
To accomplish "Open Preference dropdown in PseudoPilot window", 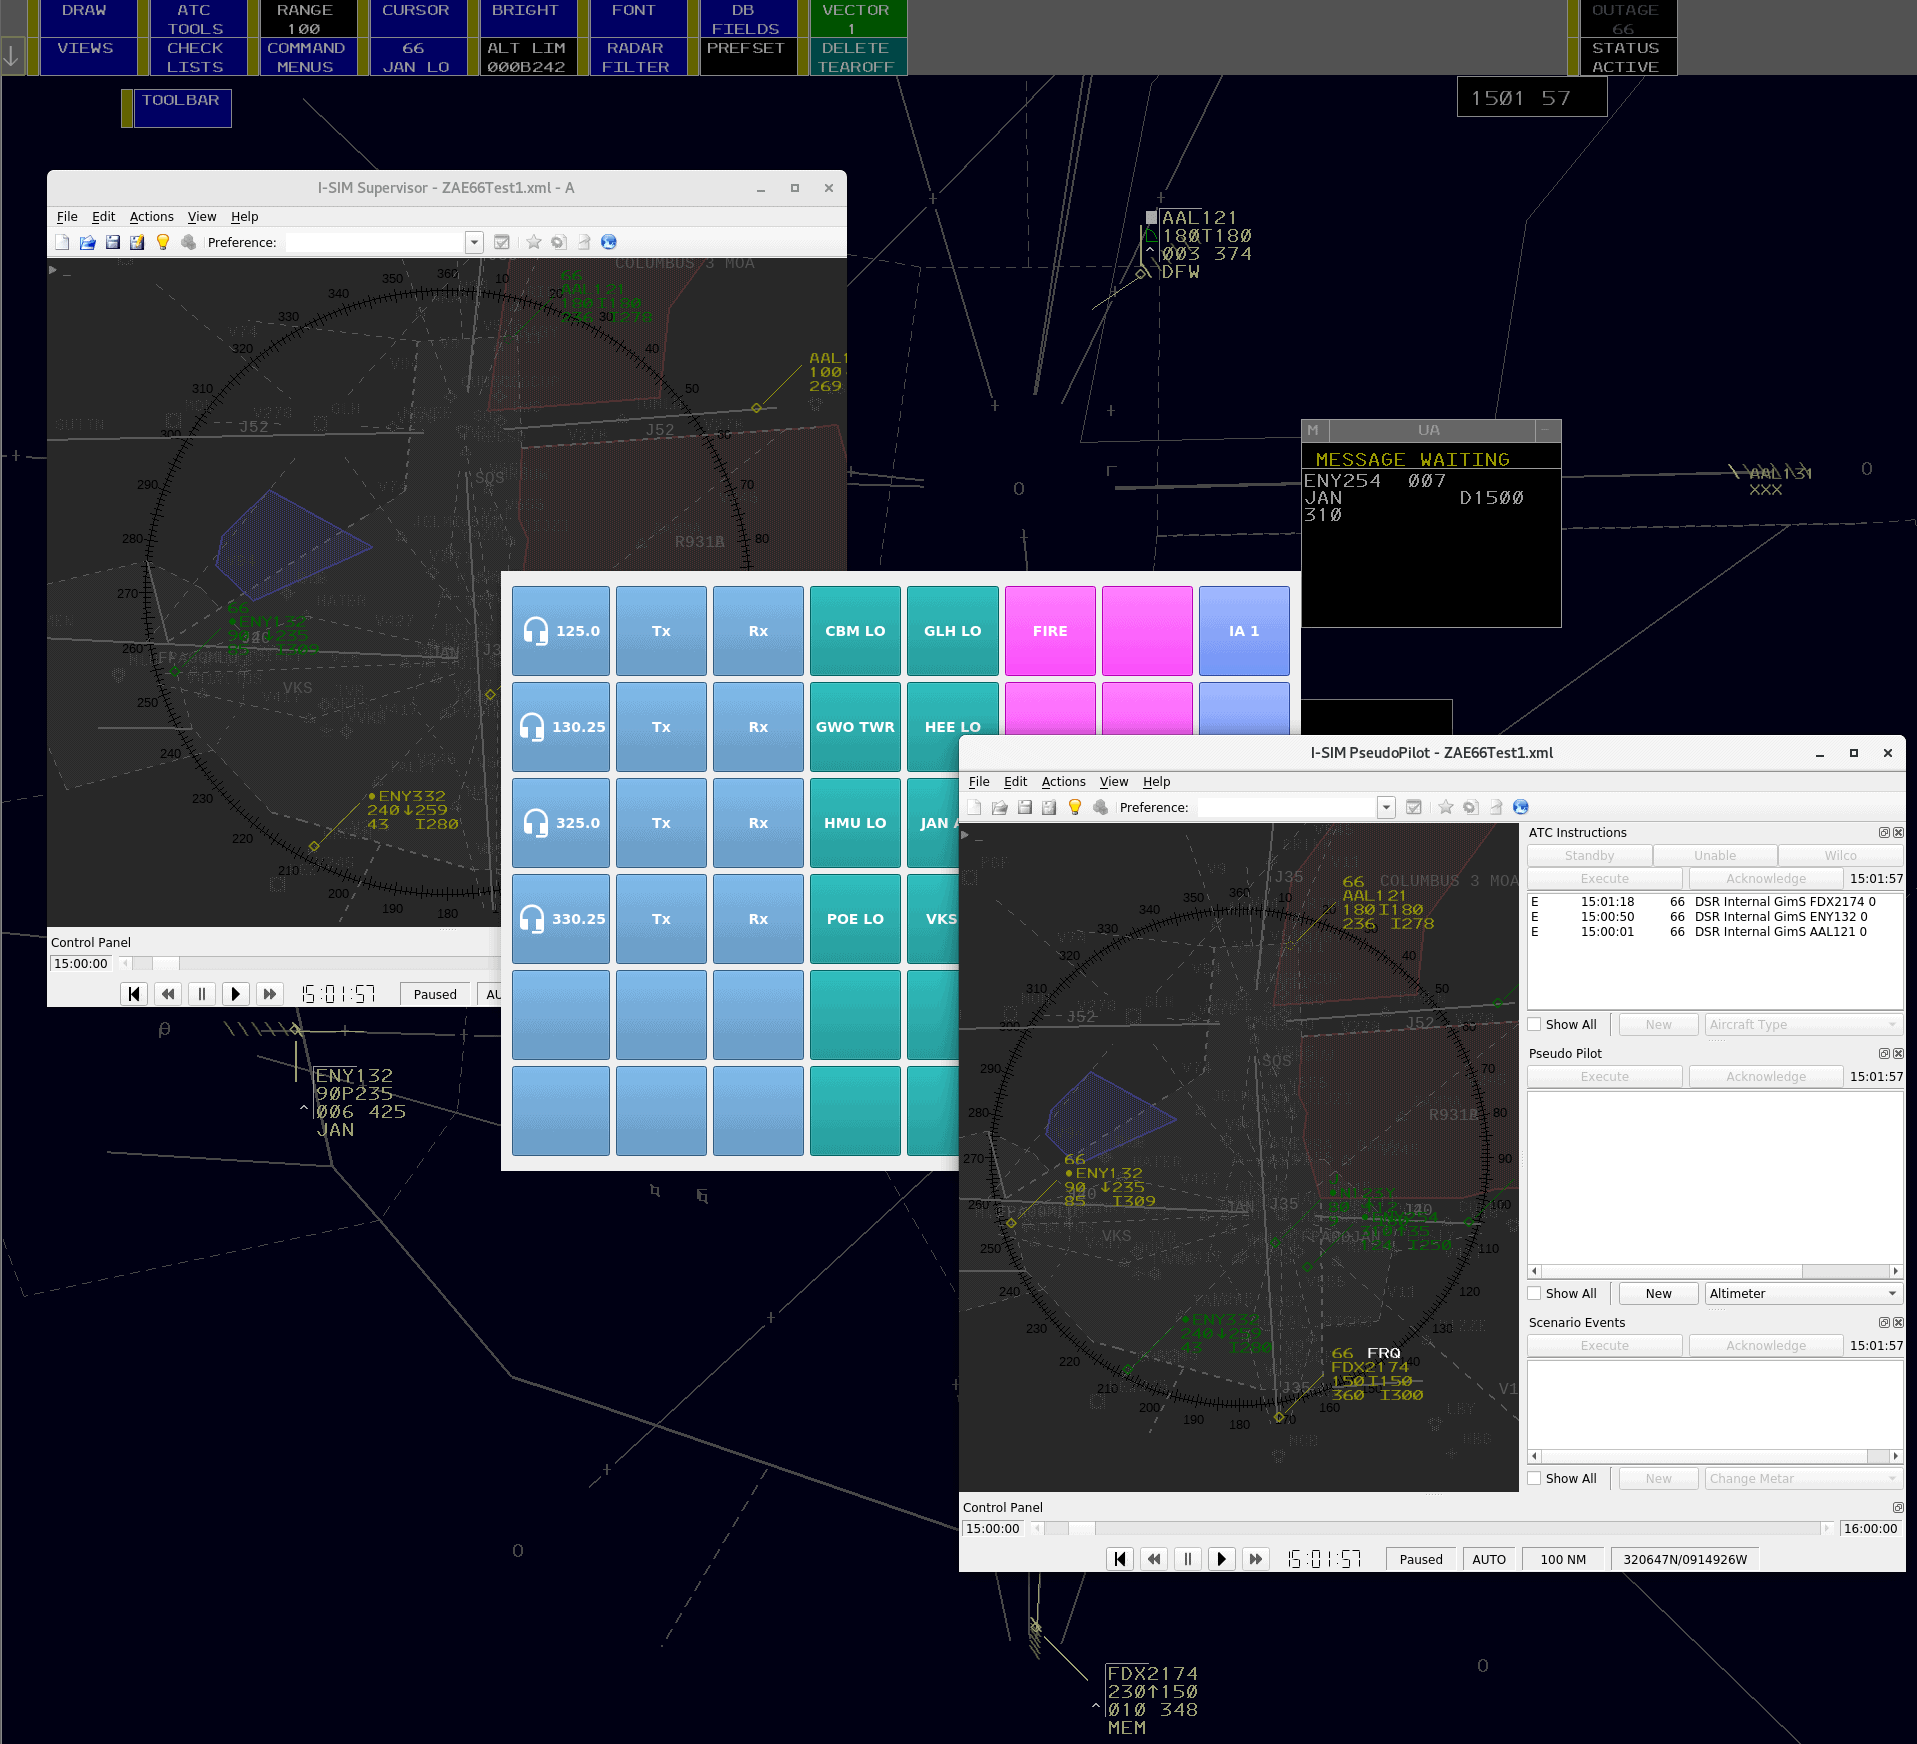I will (x=1386, y=807).
